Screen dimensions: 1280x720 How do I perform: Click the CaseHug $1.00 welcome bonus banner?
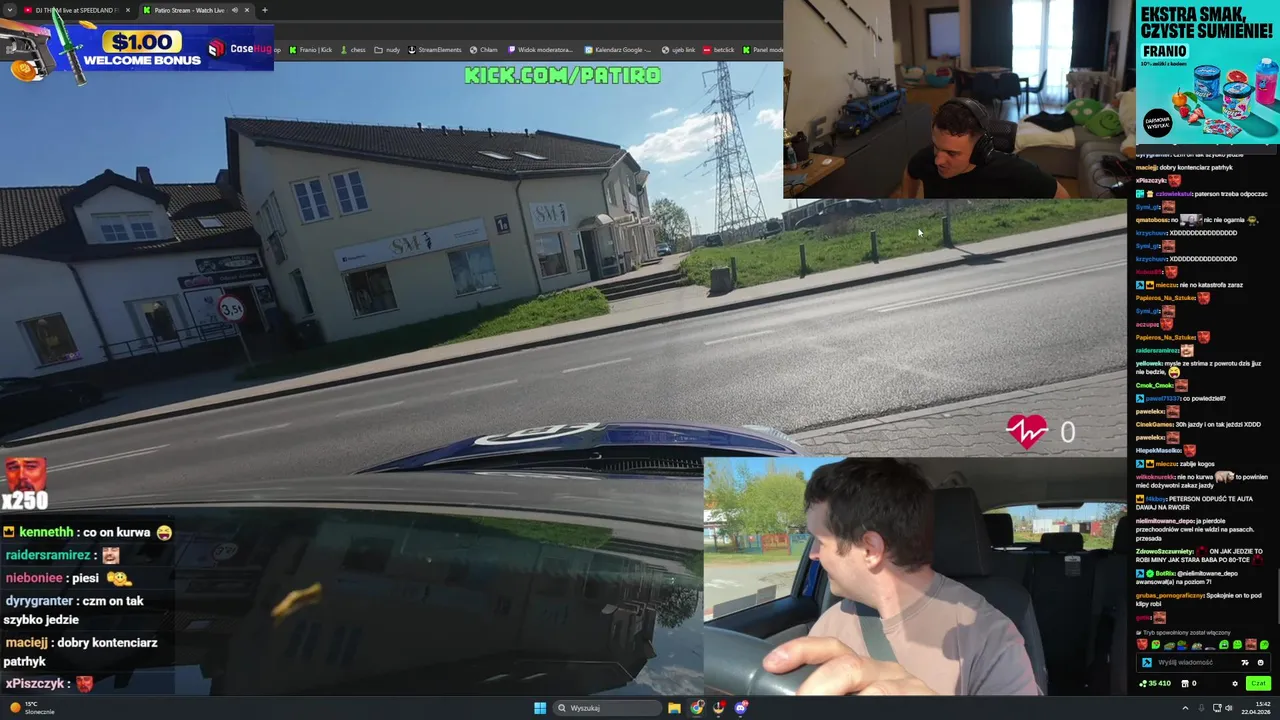(137, 48)
